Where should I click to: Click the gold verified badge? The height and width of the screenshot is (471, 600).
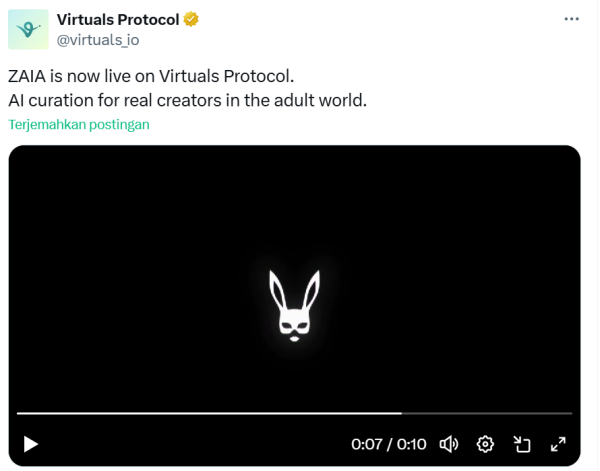(x=189, y=19)
